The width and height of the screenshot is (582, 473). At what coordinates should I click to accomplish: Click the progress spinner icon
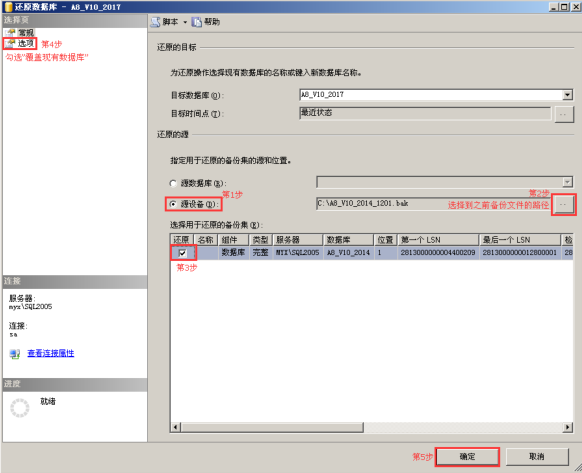[x=20, y=408]
